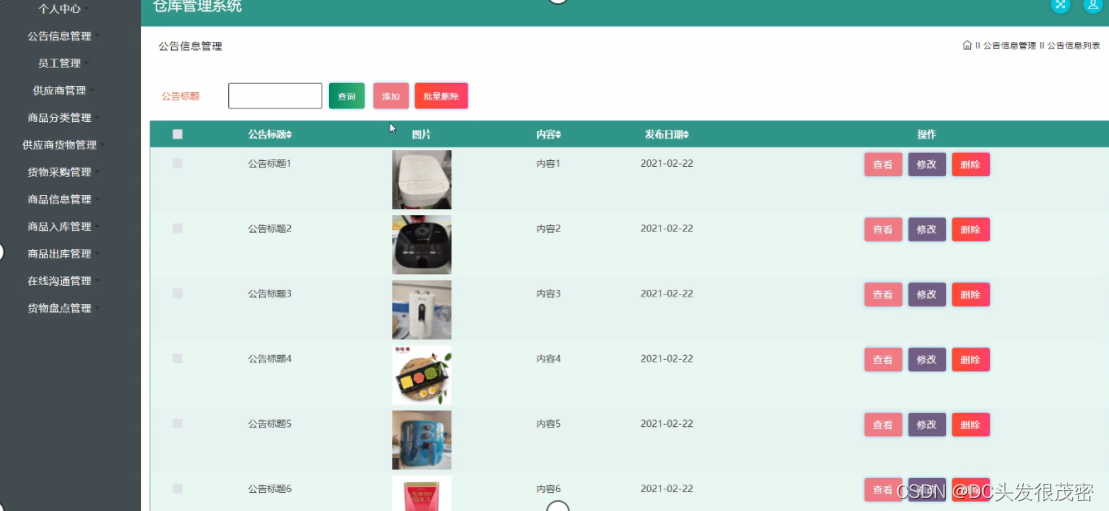
Task: Open 在线沟通管理 in the sidebar
Action: click(x=59, y=281)
